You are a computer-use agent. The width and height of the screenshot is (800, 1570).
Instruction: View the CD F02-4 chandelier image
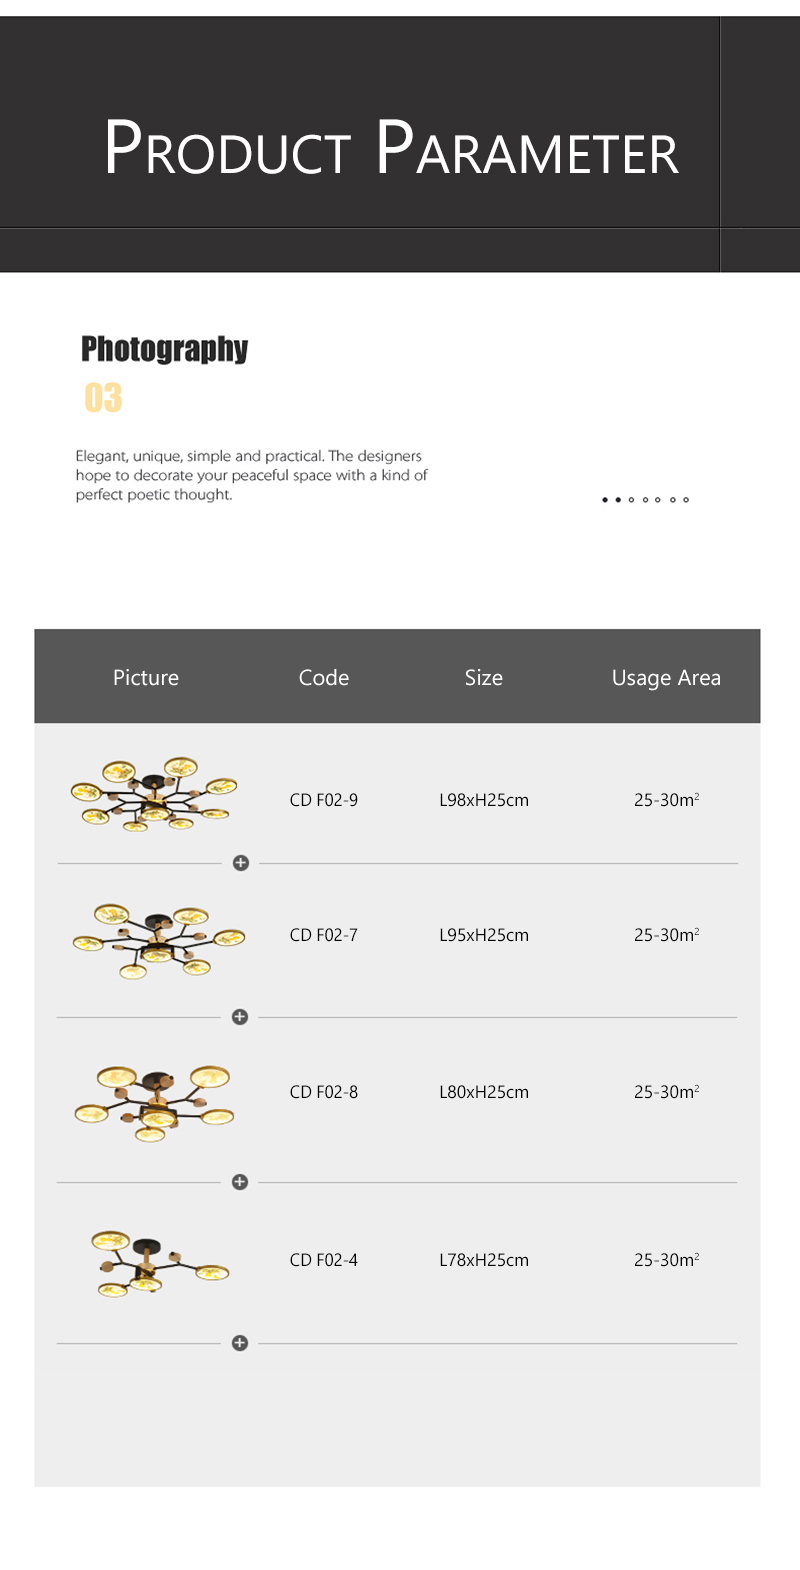[x=160, y=1264]
